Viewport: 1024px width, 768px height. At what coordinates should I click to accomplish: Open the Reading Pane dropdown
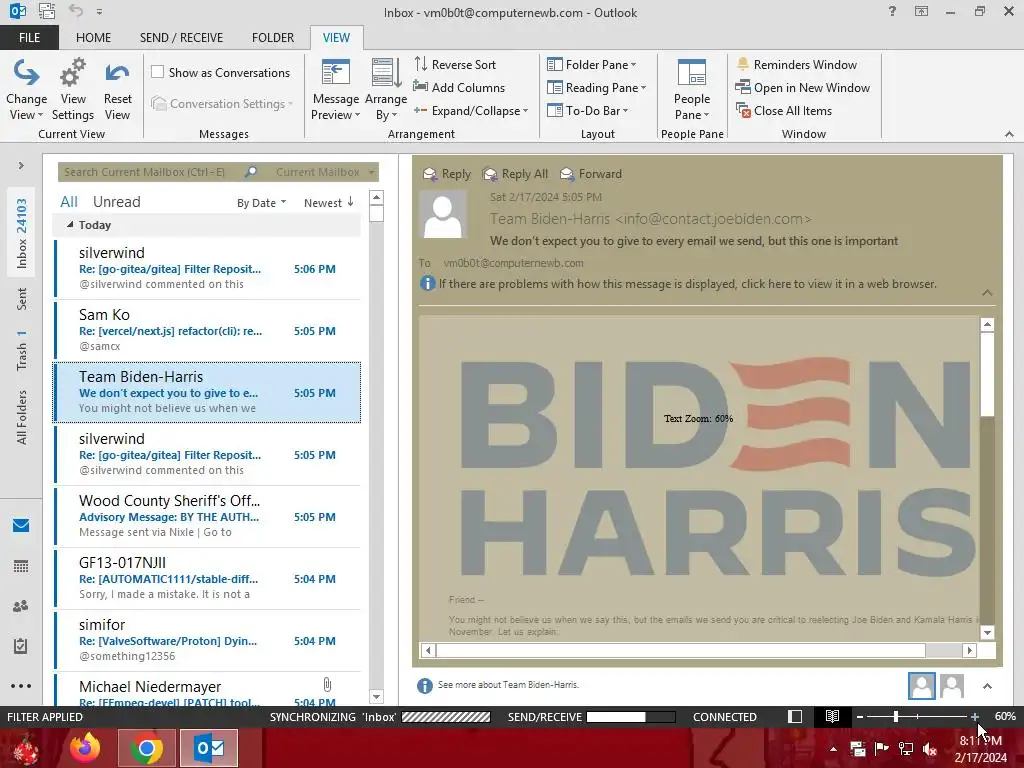click(x=596, y=88)
